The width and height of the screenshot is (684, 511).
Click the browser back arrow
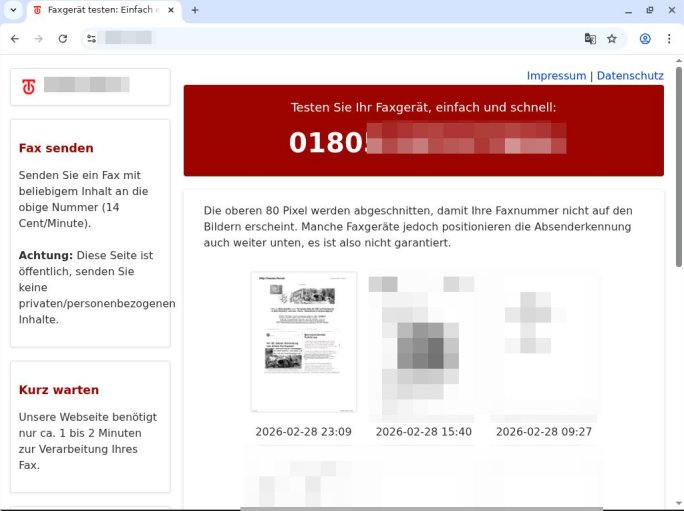[x=15, y=38]
